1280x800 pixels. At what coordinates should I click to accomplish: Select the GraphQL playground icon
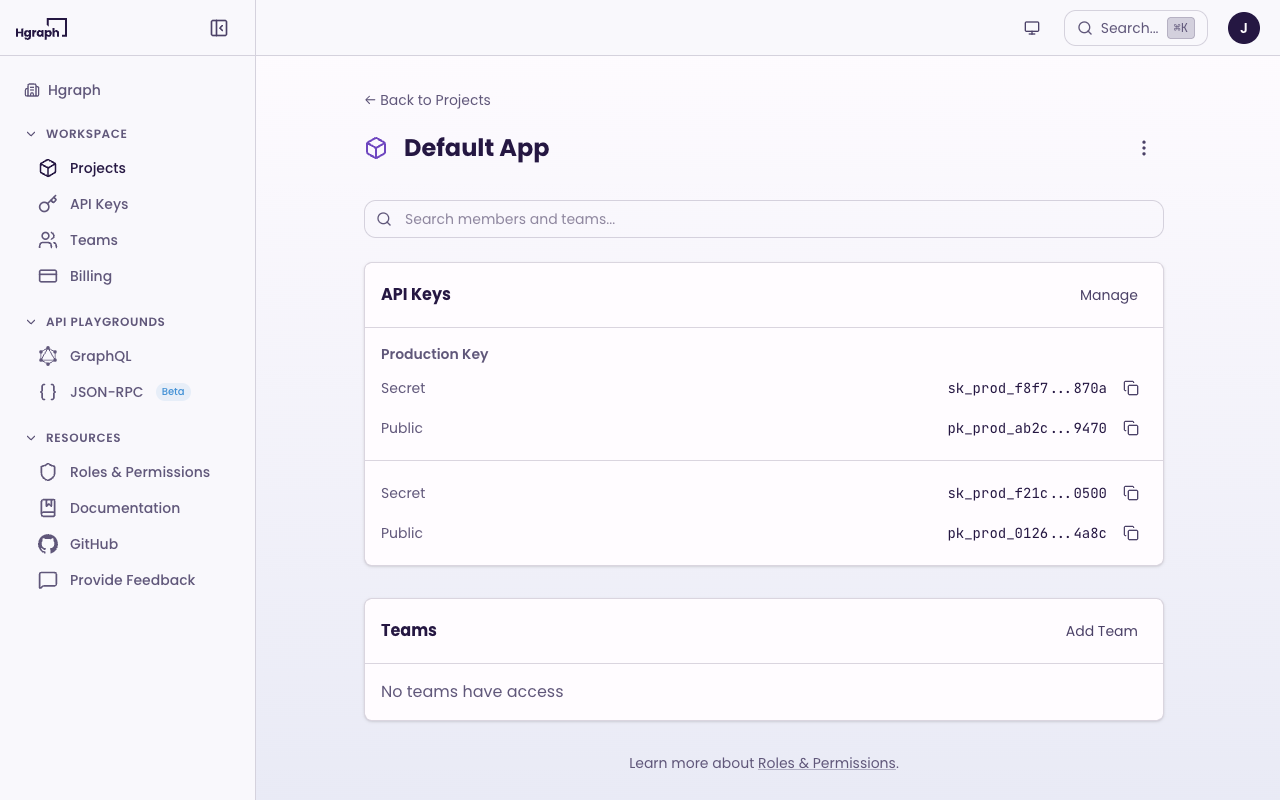pos(48,356)
